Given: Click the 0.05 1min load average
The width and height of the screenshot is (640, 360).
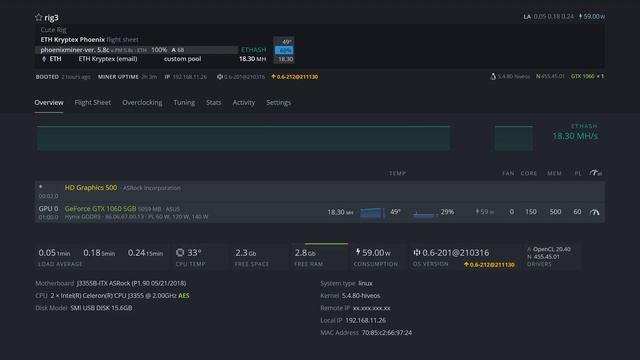Looking at the screenshot, I should coord(54,253).
